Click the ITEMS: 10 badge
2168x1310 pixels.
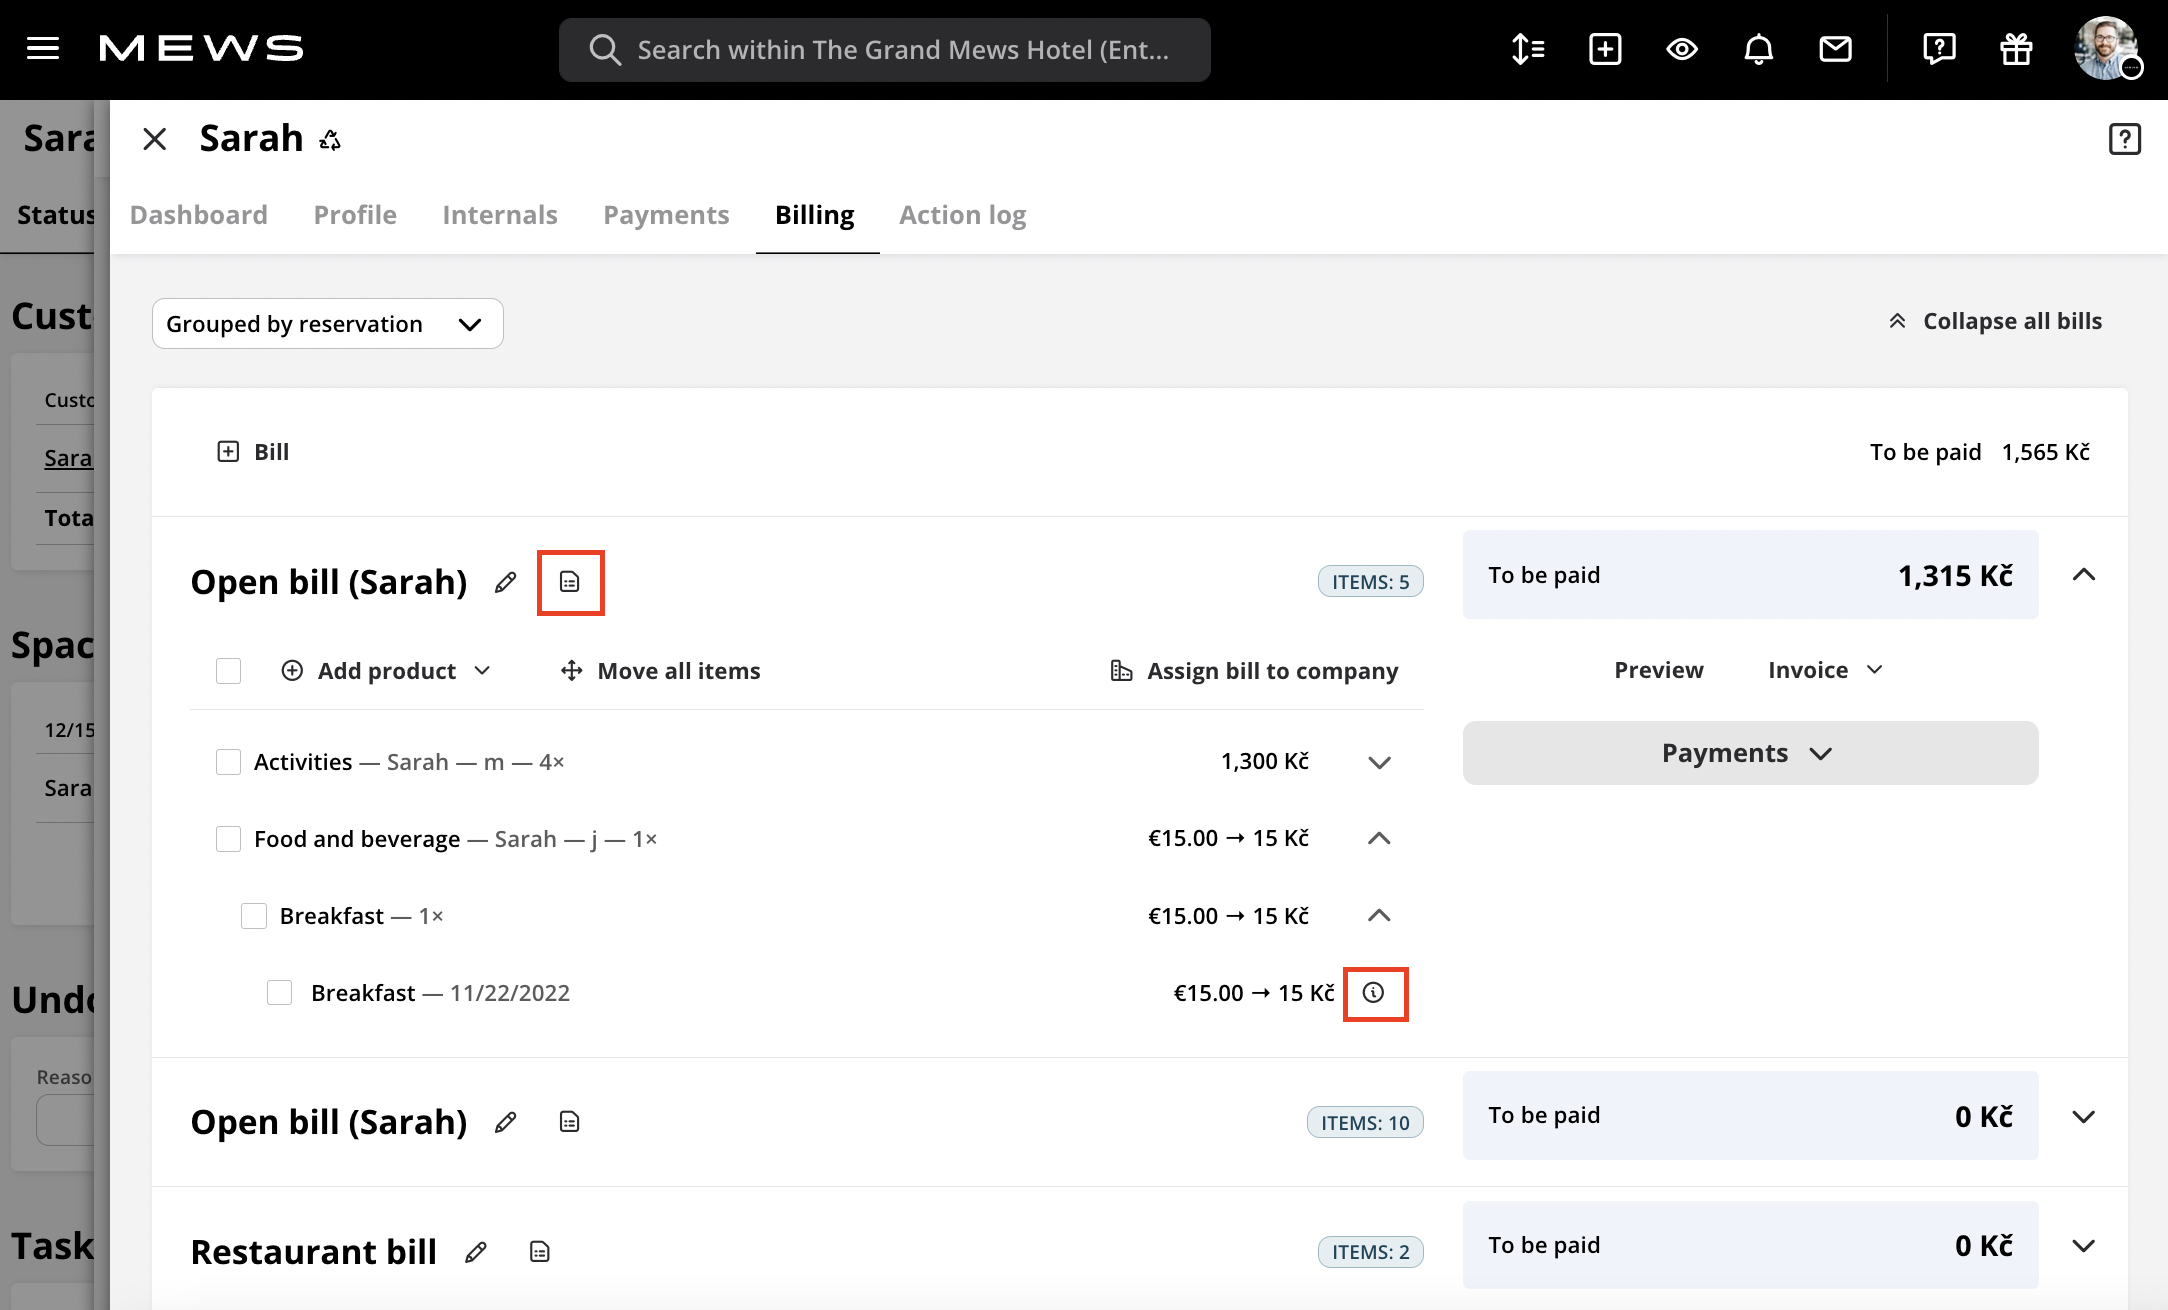1365,1123
